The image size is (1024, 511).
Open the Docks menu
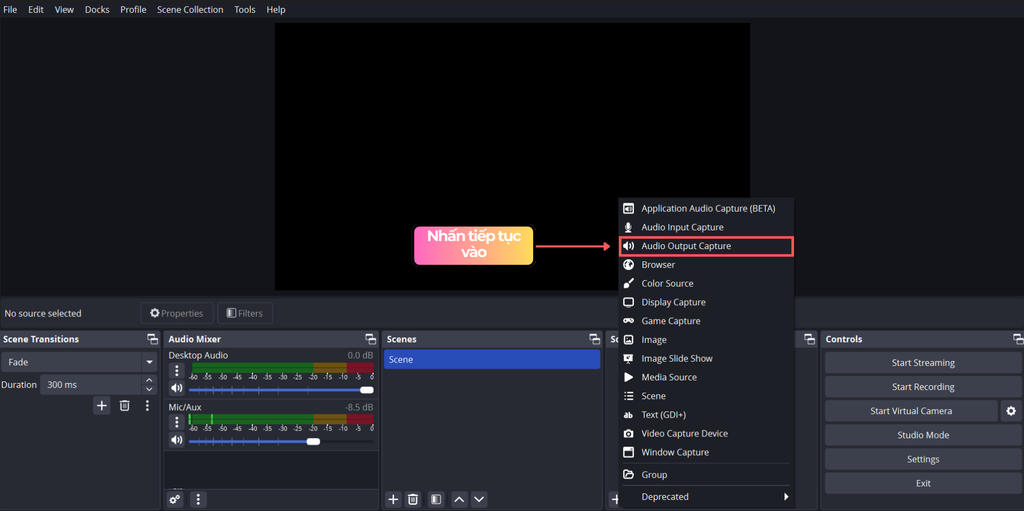pyautogui.click(x=97, y=9)
